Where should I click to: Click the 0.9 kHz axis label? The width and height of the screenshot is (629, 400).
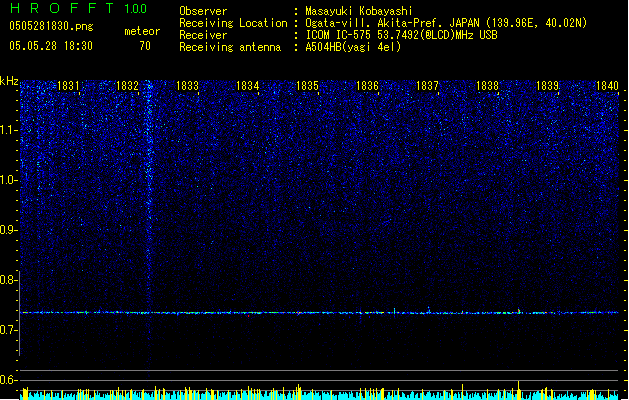coord(9,230)
